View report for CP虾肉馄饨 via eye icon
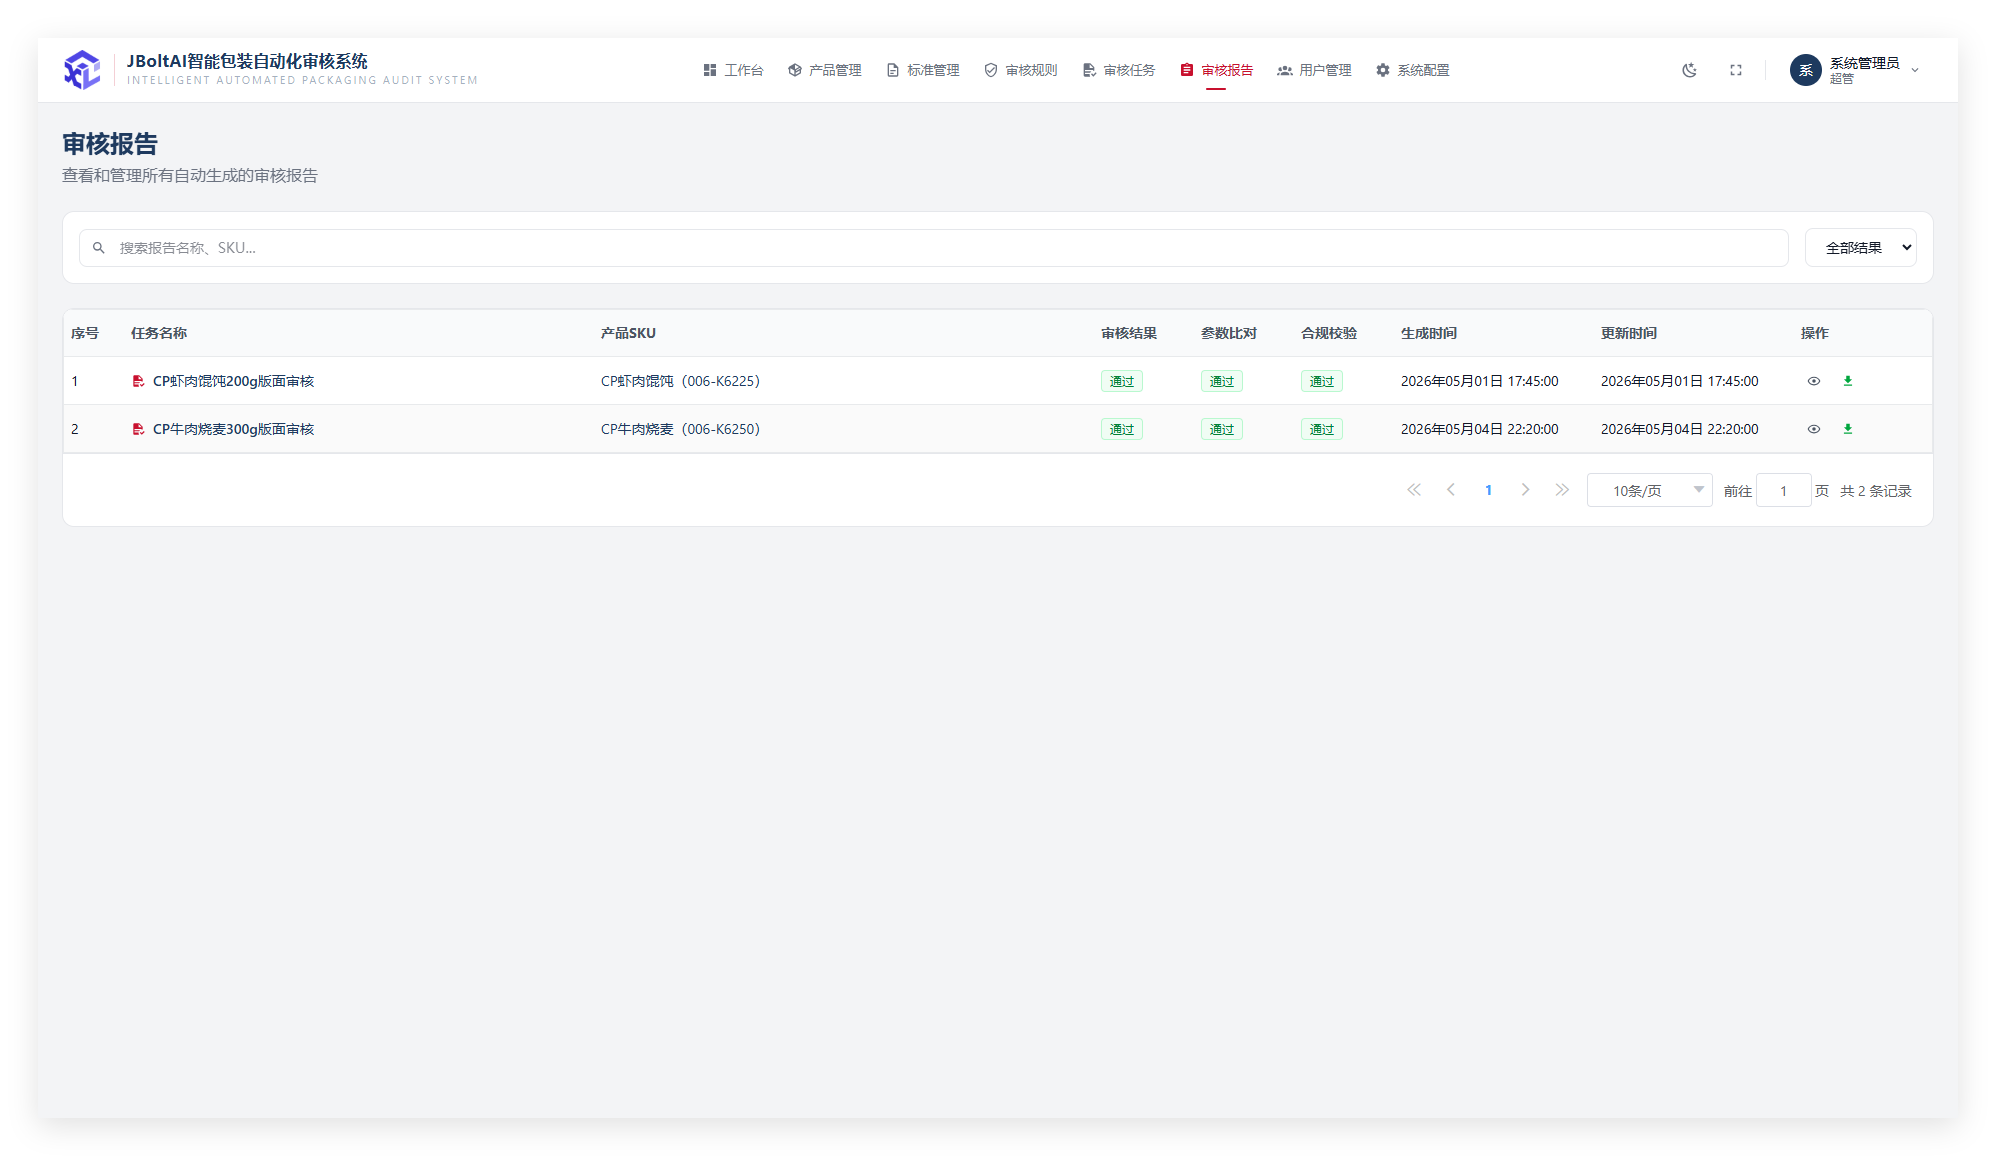 1814,381
